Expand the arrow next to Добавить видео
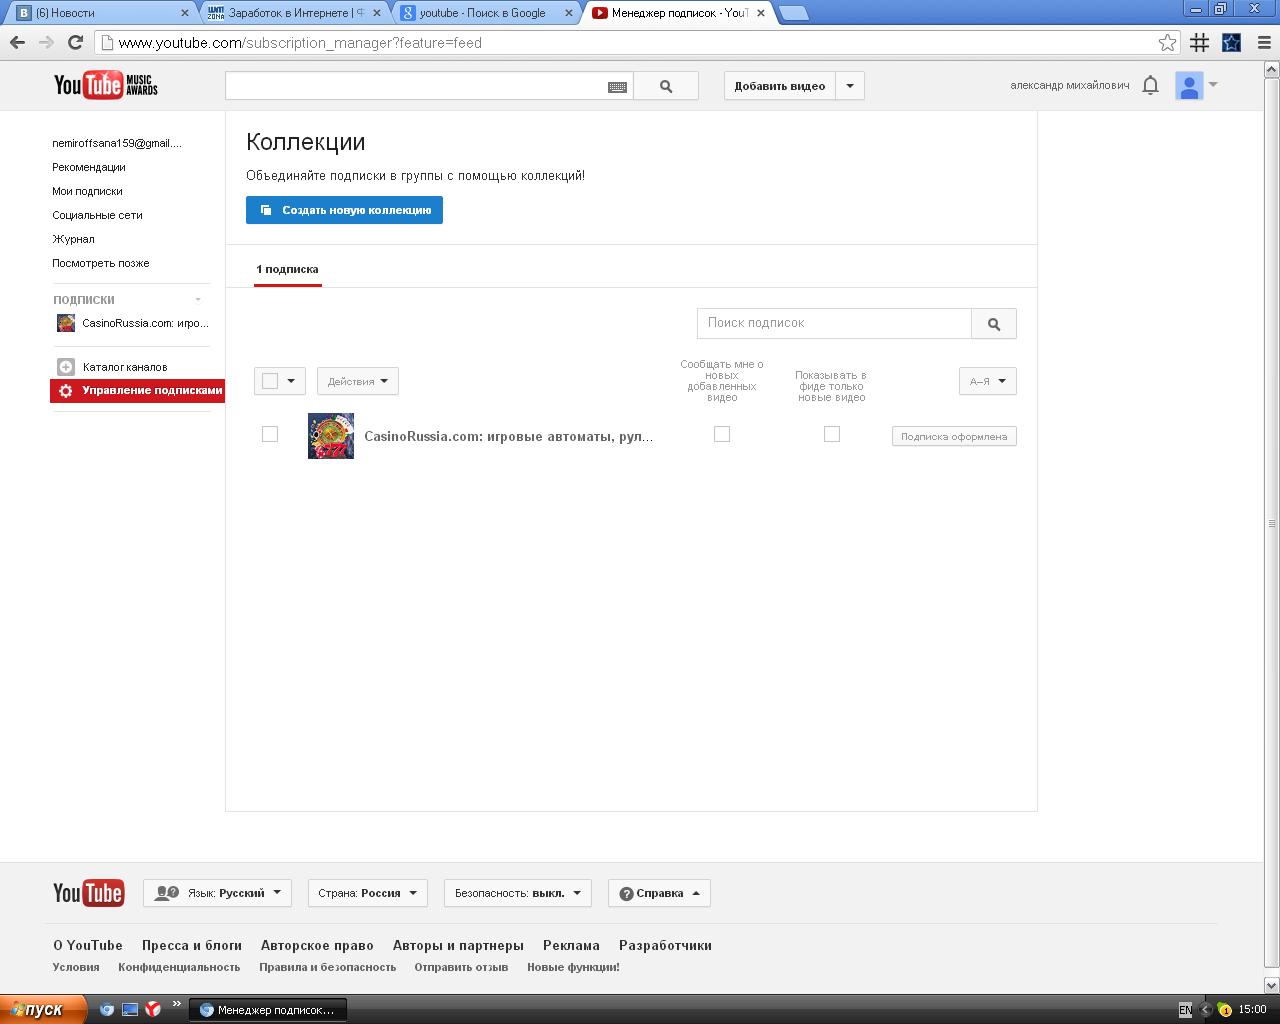The width and height of the screenshot is (1280, 1024). tap(850, 86)
